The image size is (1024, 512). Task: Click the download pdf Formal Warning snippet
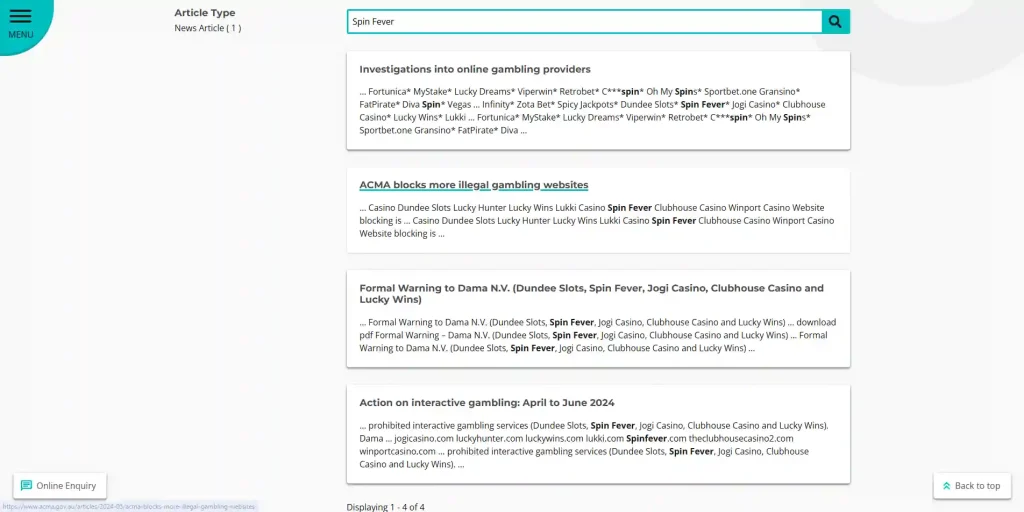(x=598, y=335)
